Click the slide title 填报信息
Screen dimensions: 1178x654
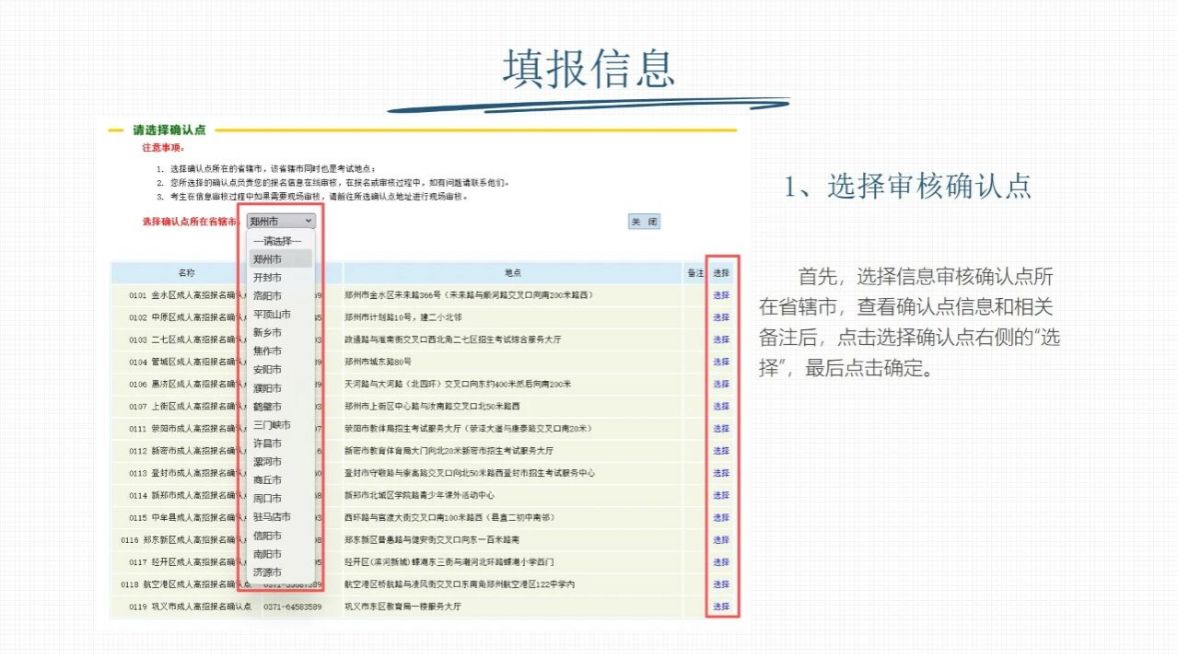pos(589,68)
